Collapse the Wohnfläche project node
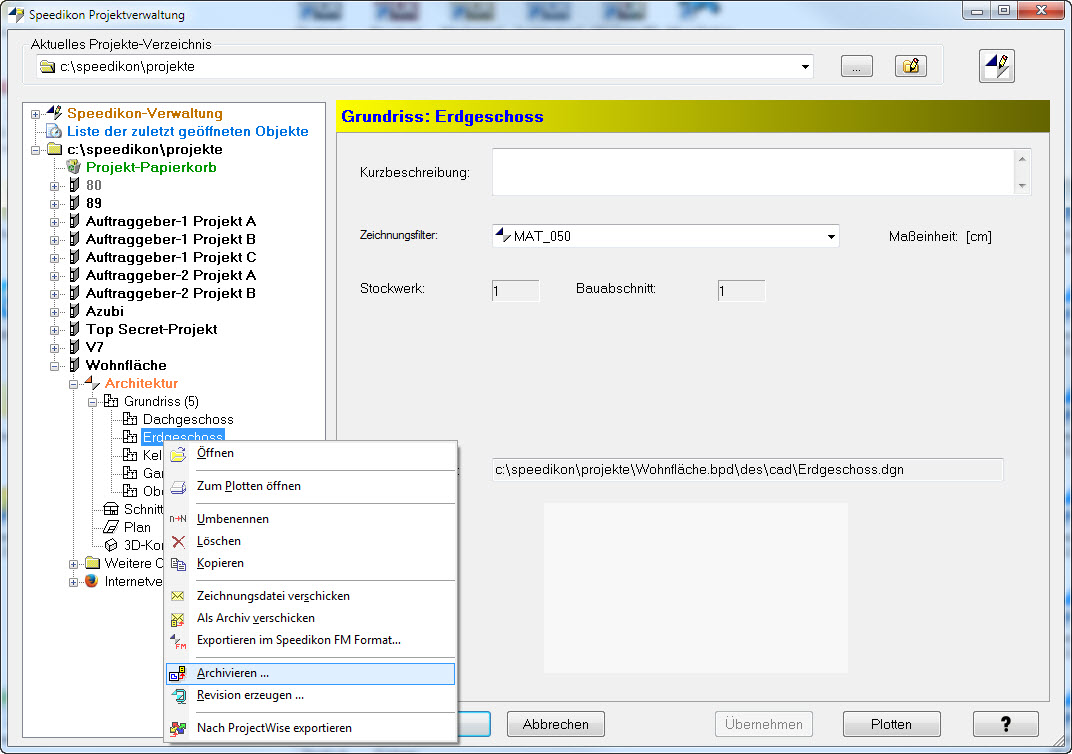 click(x=55, y=366)
